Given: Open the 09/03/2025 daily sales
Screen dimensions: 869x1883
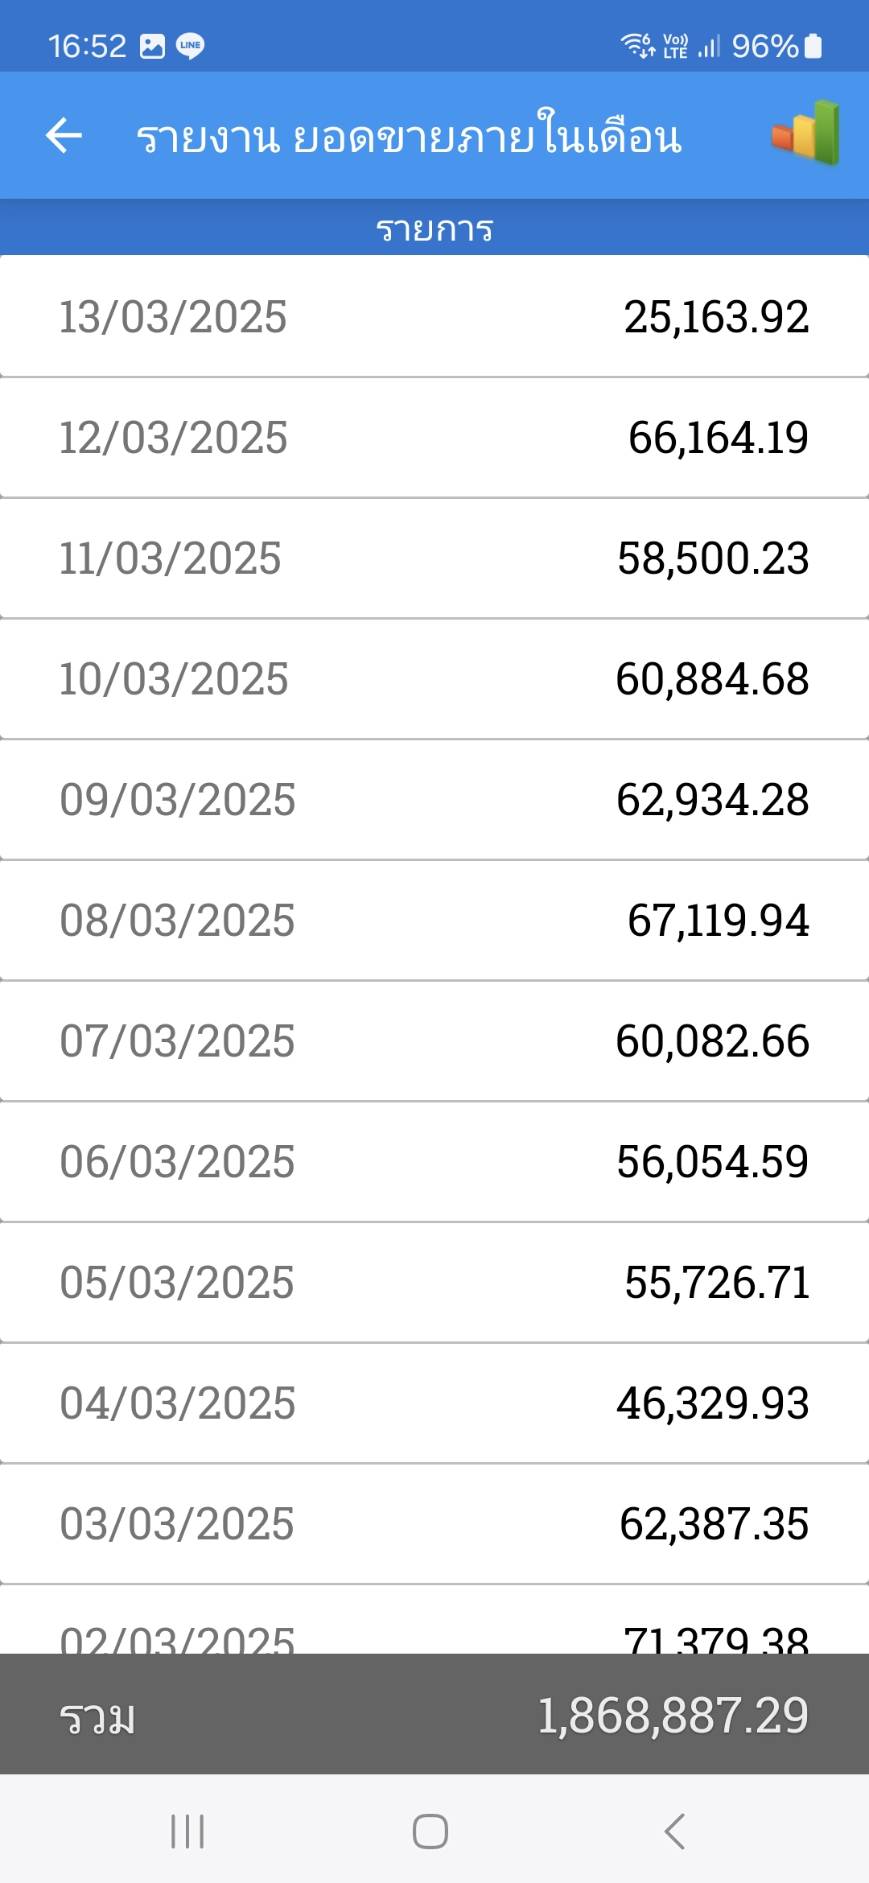Looking at the screenshot, I should [434, 800].
